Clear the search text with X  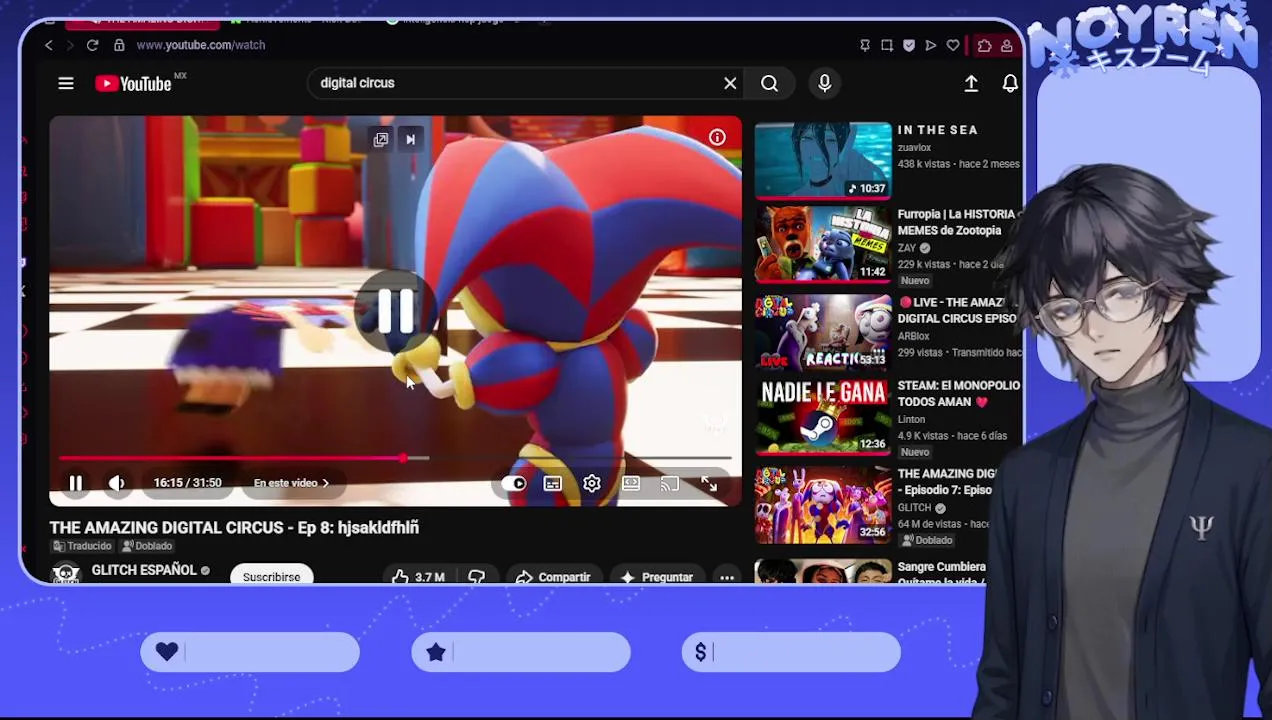point(730,84)
